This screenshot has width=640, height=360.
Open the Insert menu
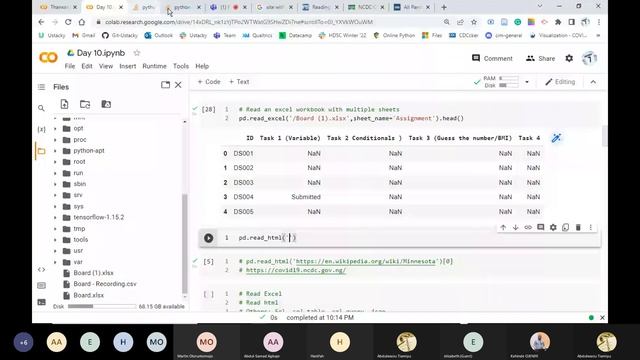coord(128,66)
